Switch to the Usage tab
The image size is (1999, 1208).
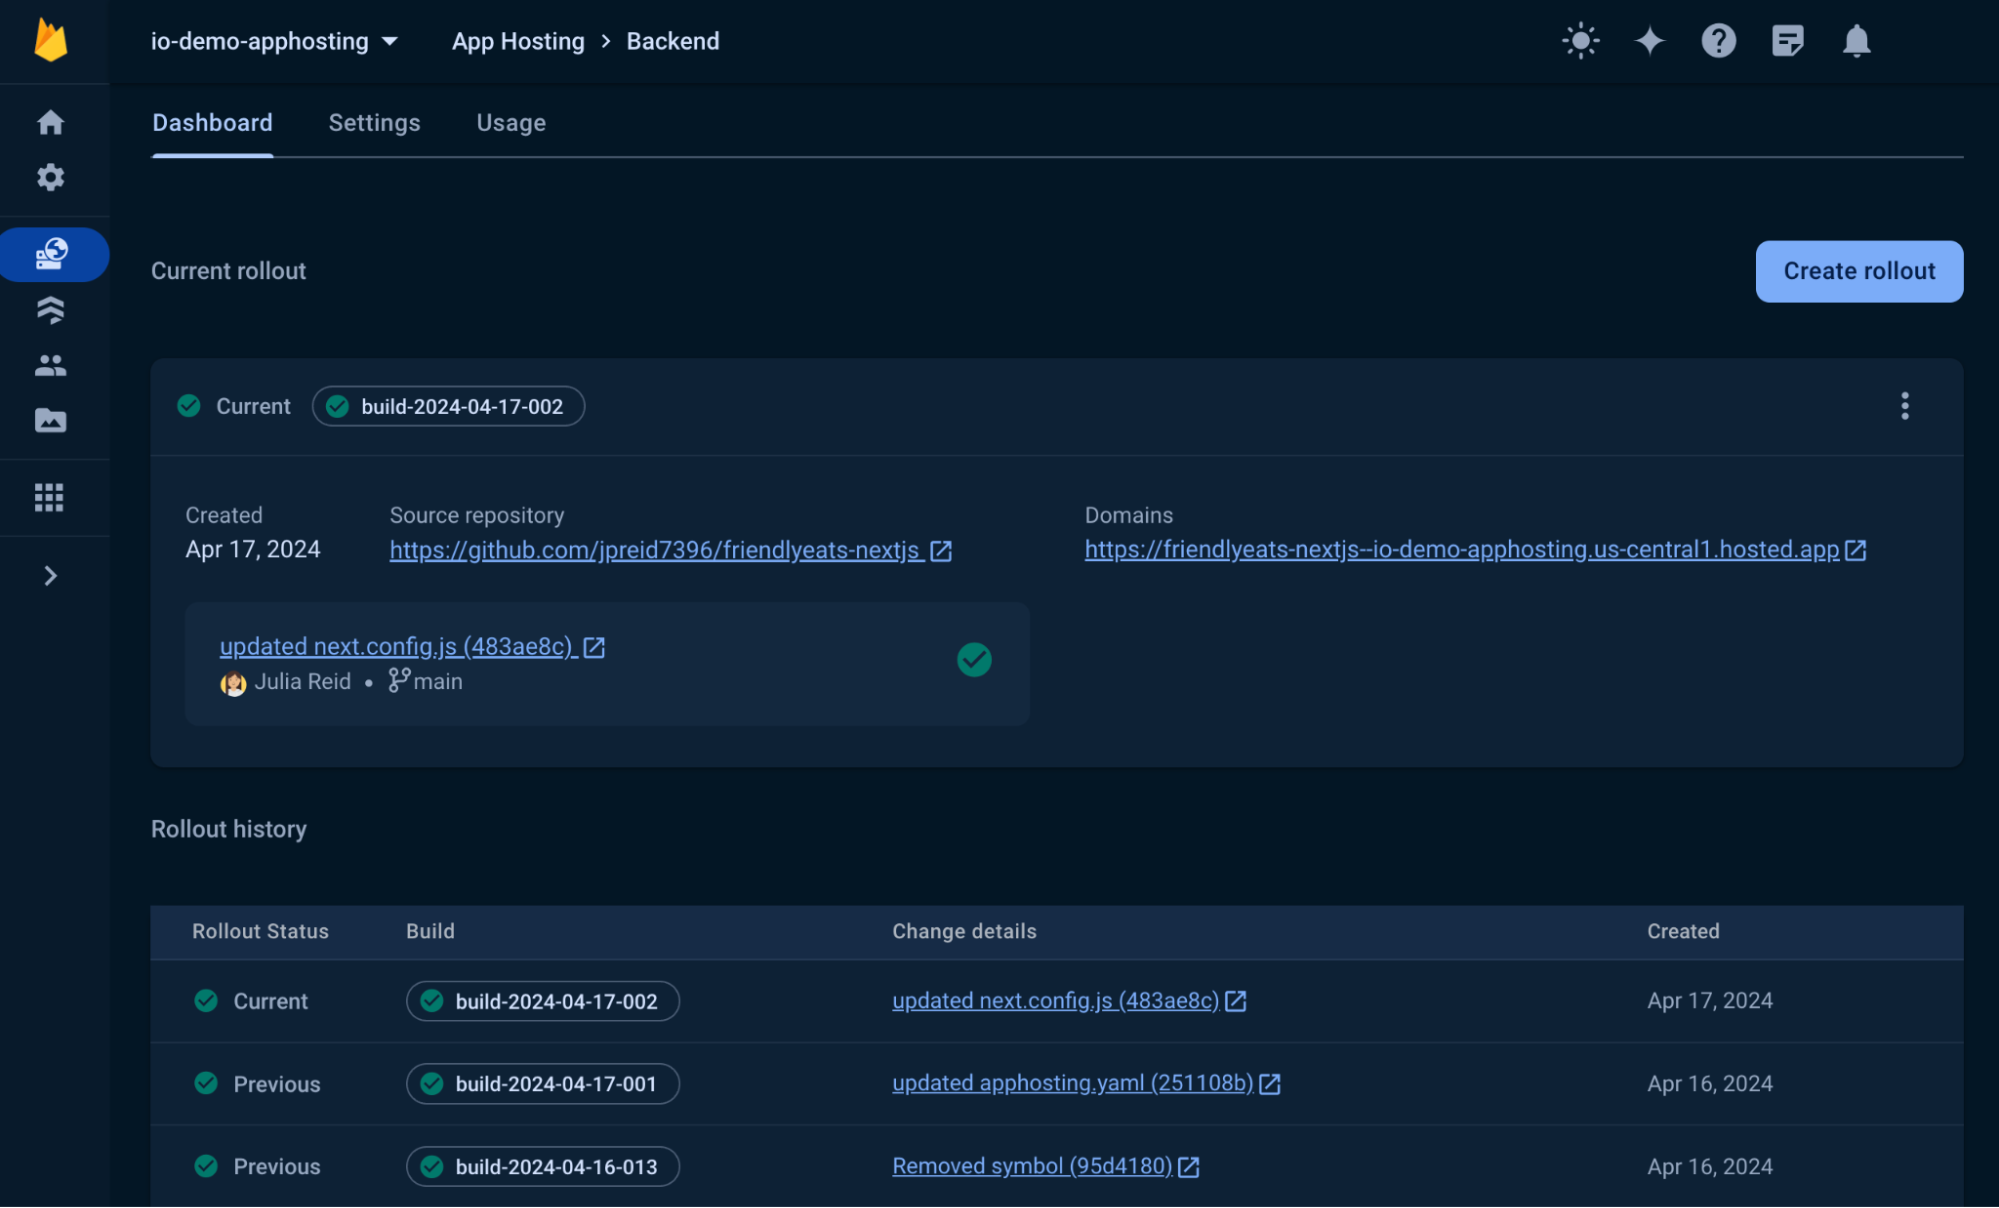pos(510,121)
